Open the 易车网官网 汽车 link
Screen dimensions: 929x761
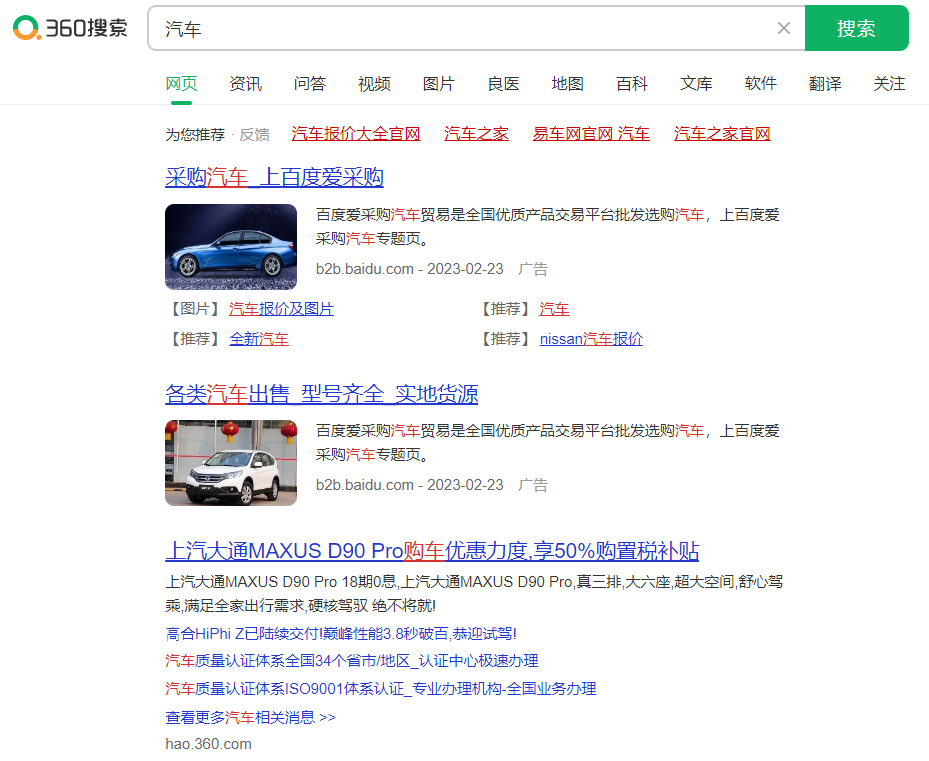tap(591, 133)
